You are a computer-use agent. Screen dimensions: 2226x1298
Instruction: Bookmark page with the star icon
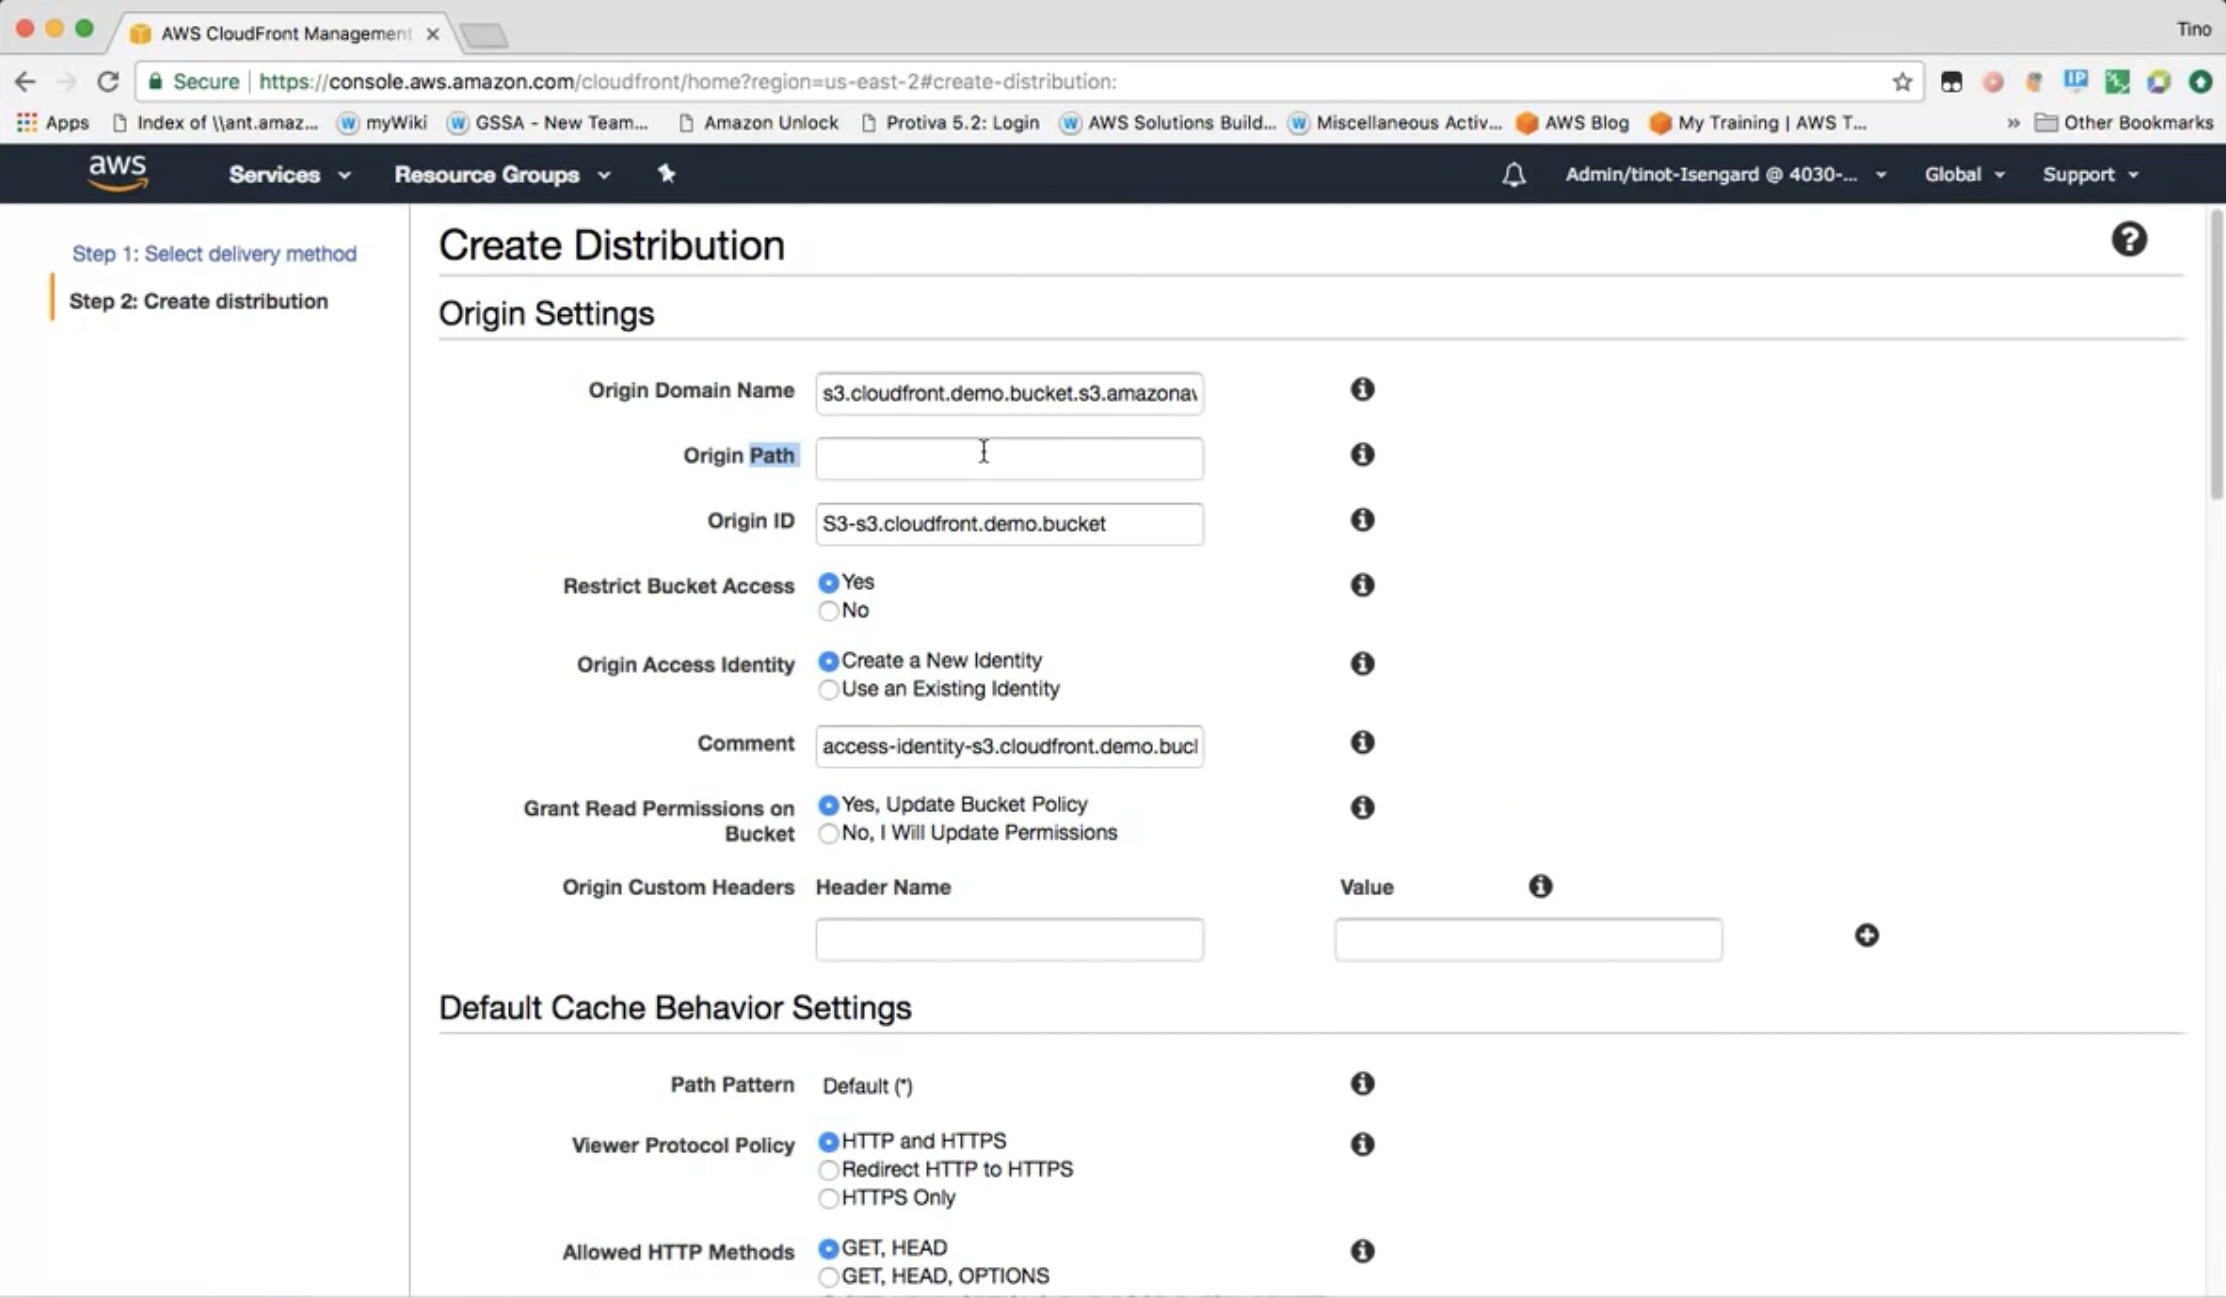(x=1901, y=82)
